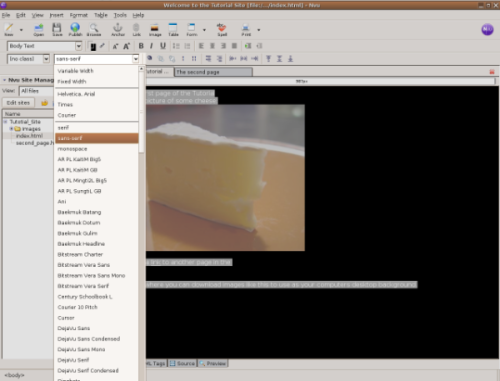This screenshot has width=500, height=381.
Task: Expand the images folder in site tree
Action: [12, 129]
